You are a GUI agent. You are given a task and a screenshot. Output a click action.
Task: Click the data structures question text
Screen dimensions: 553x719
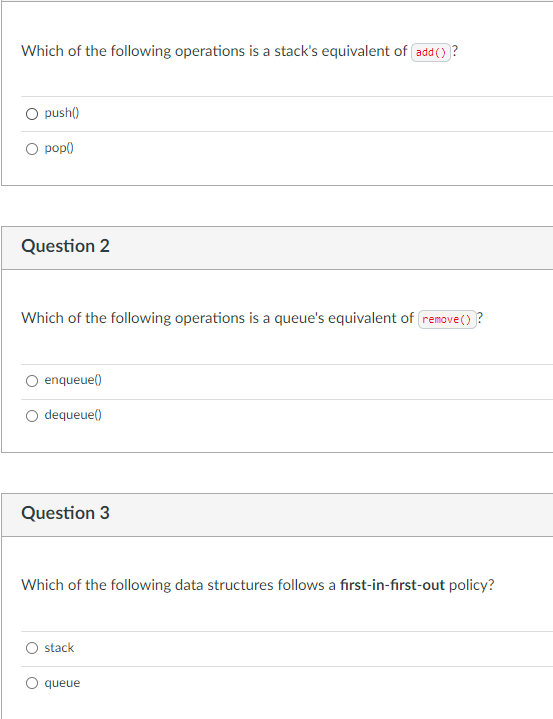[x=258, y=585]
